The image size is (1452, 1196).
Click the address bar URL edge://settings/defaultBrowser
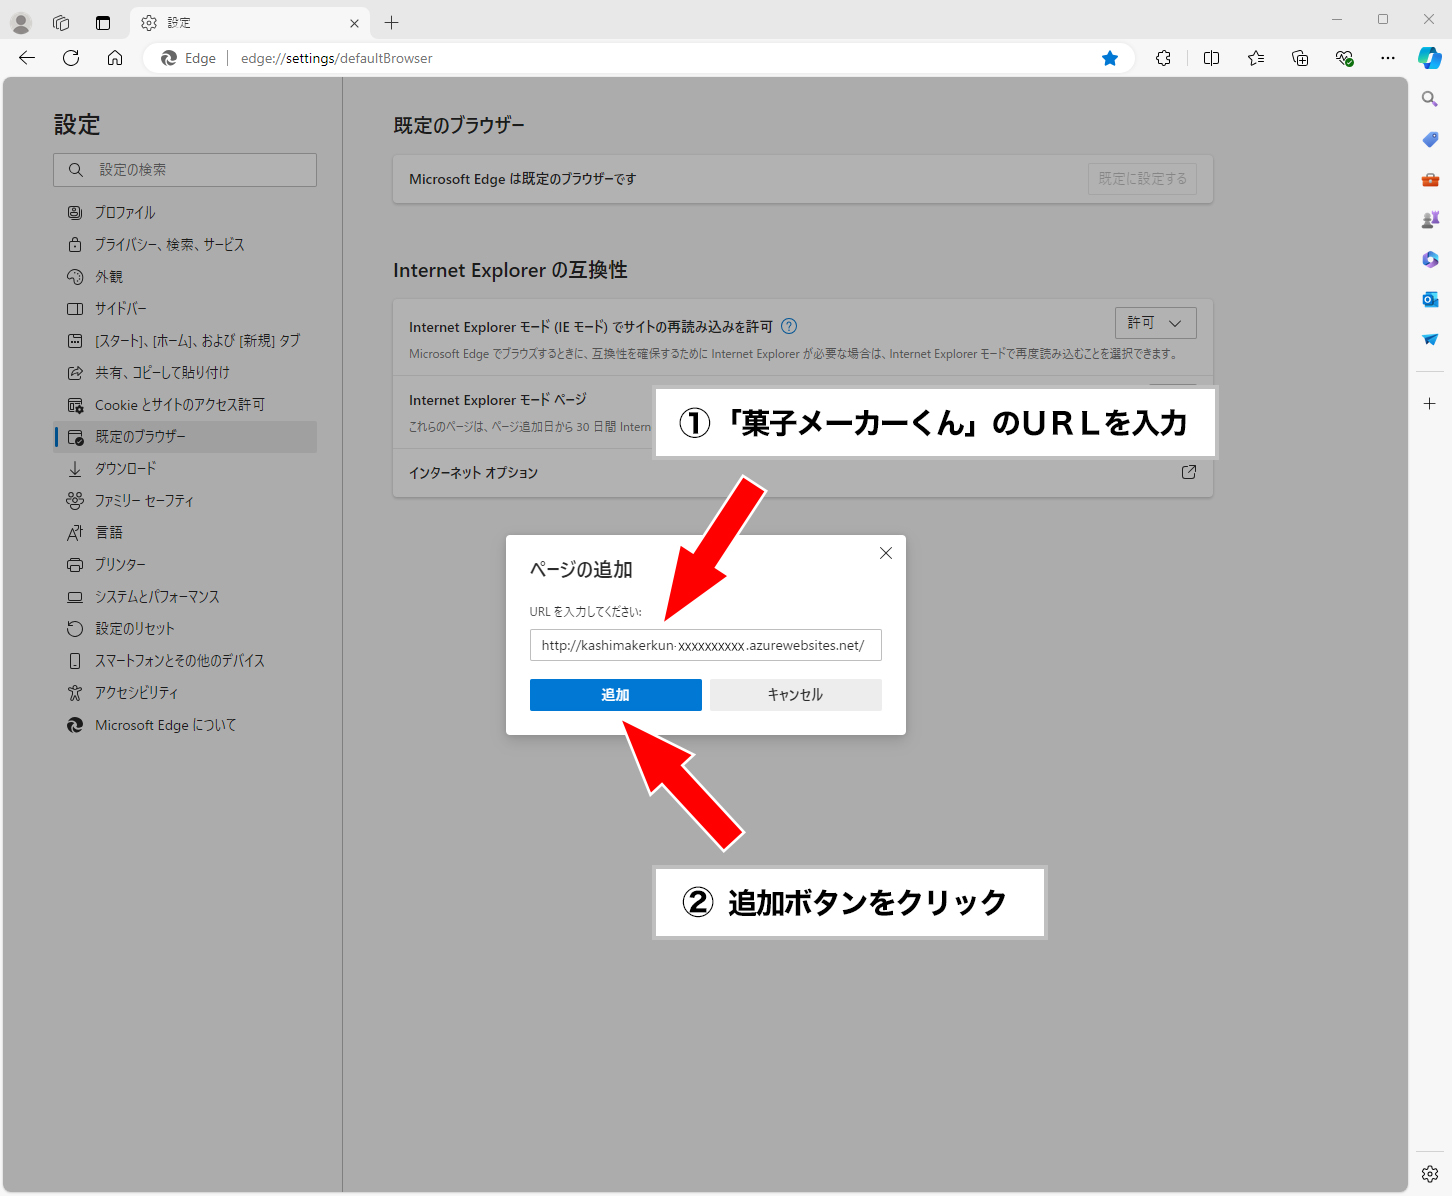[x=337, y=58]
